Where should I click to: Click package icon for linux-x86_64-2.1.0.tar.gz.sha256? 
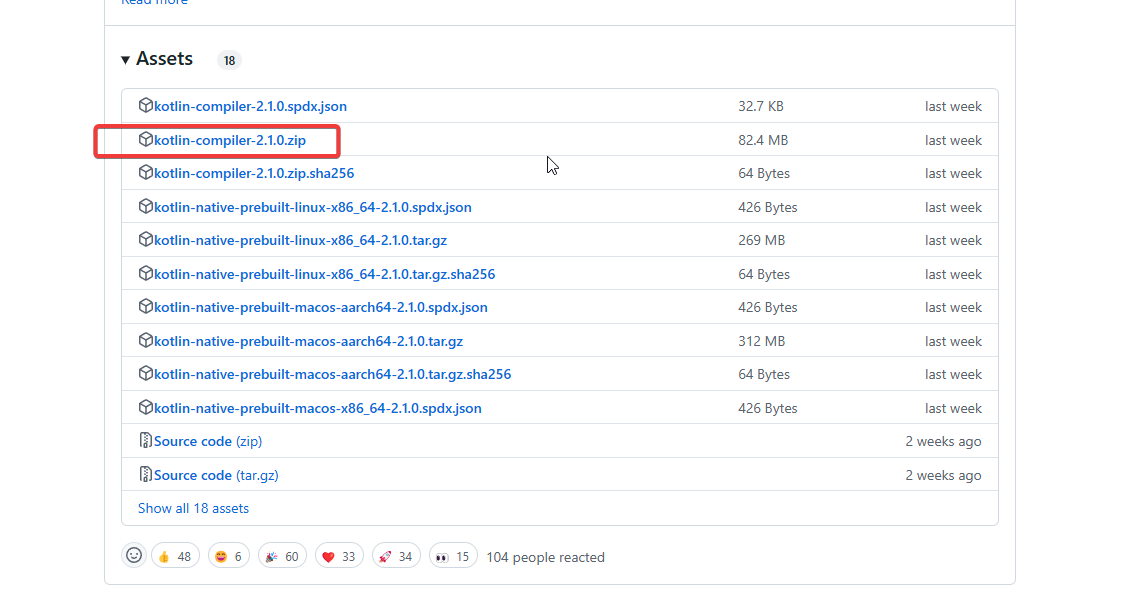145,274
